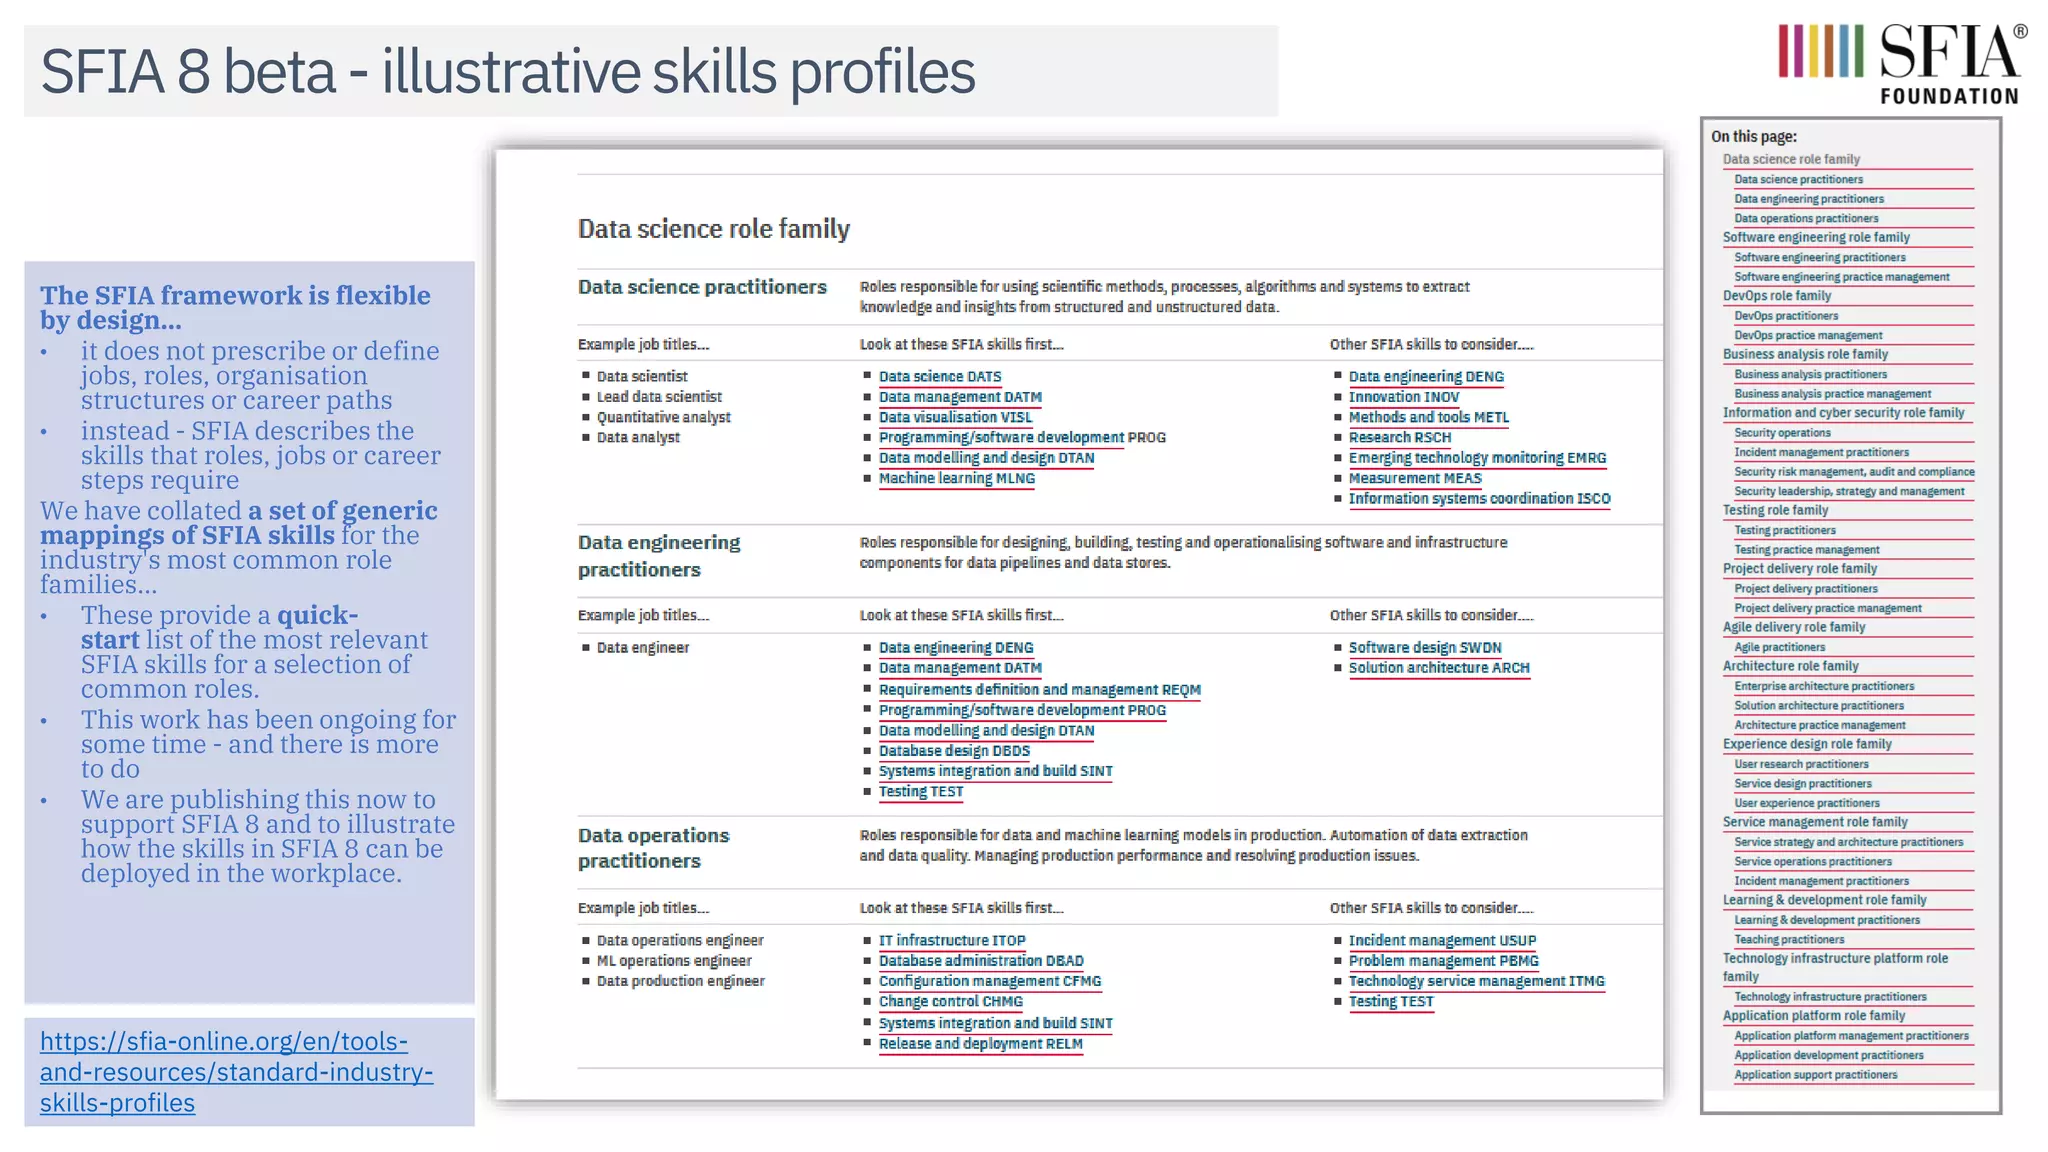Open the Measurement MEAS skill link

click(x=1415, y=479)
